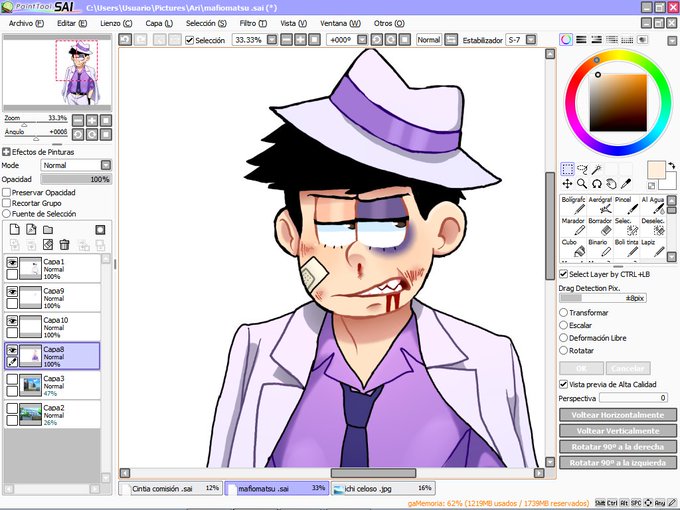The image size is (680, 510).
Task: Choose the Lapiz pencil tool
Action: click(x=653, y=248)
